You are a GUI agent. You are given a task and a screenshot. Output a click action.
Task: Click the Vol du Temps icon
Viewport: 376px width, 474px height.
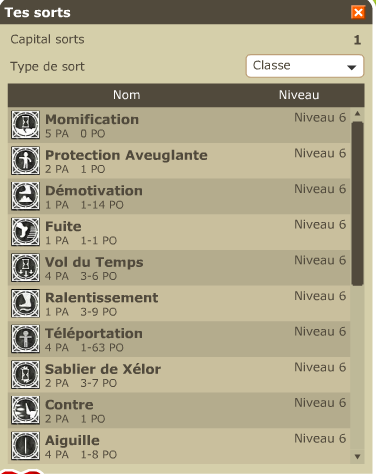pos(25,267)
